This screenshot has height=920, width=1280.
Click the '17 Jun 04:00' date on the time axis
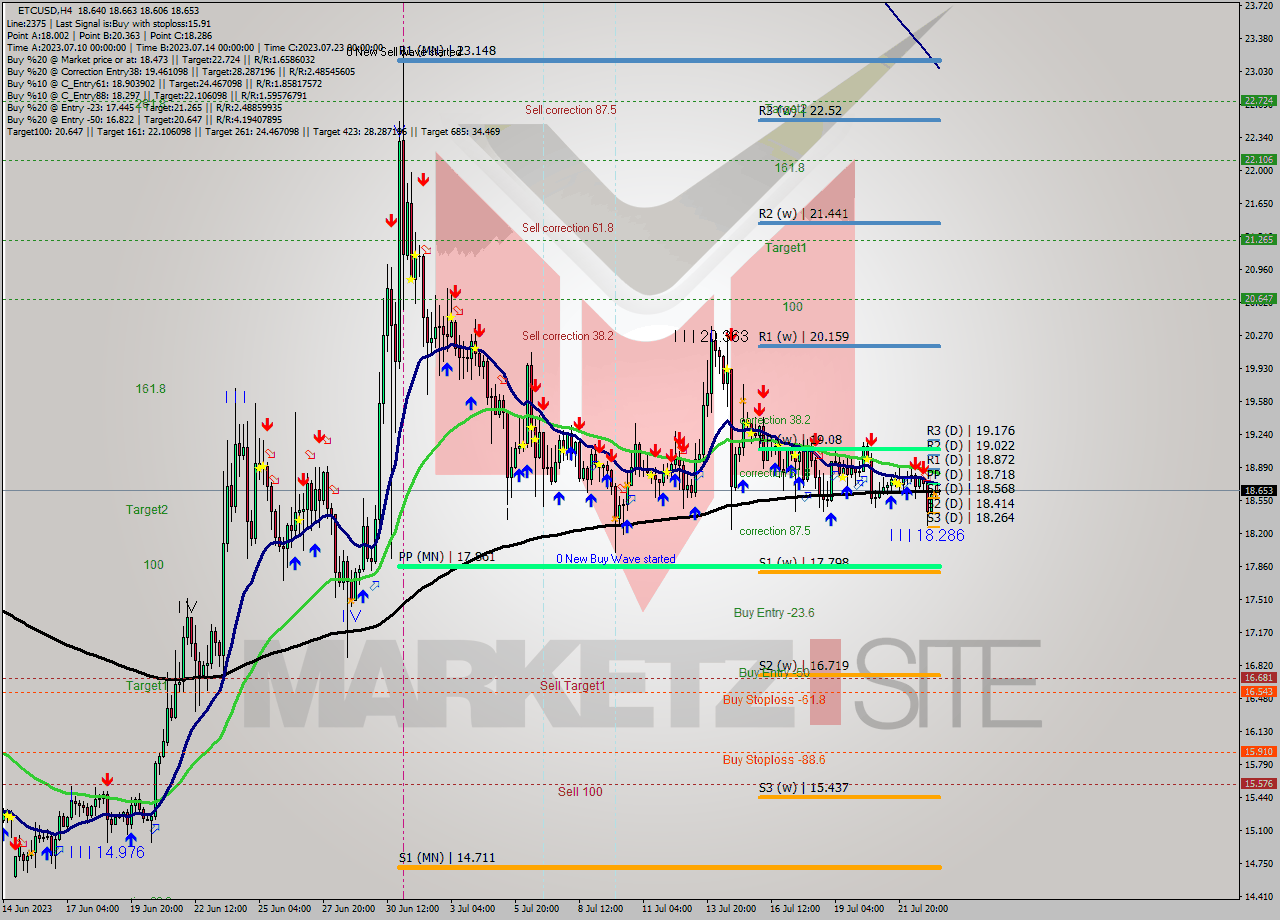coord(93,909)
